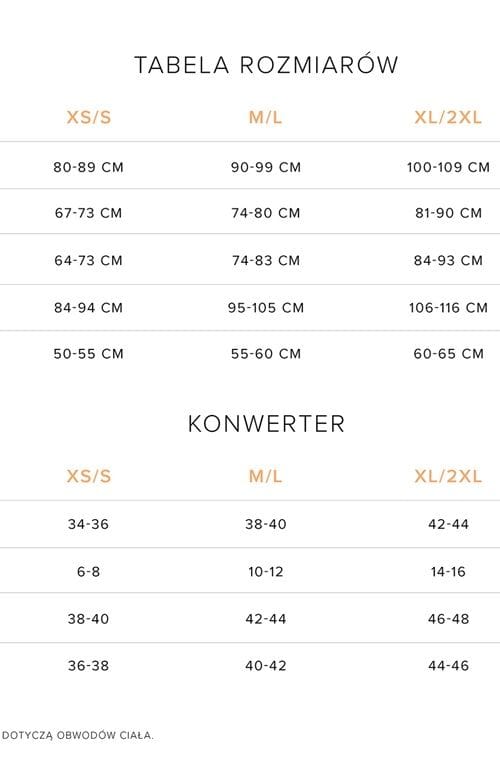
Task: Select the XS/S column header in size table
Action: 89,117
